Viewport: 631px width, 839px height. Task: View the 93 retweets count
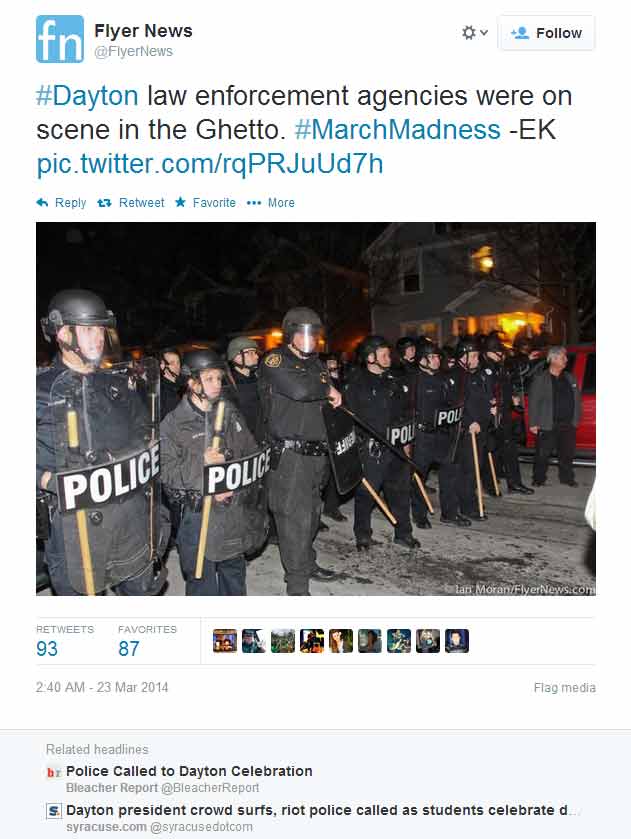47,649
